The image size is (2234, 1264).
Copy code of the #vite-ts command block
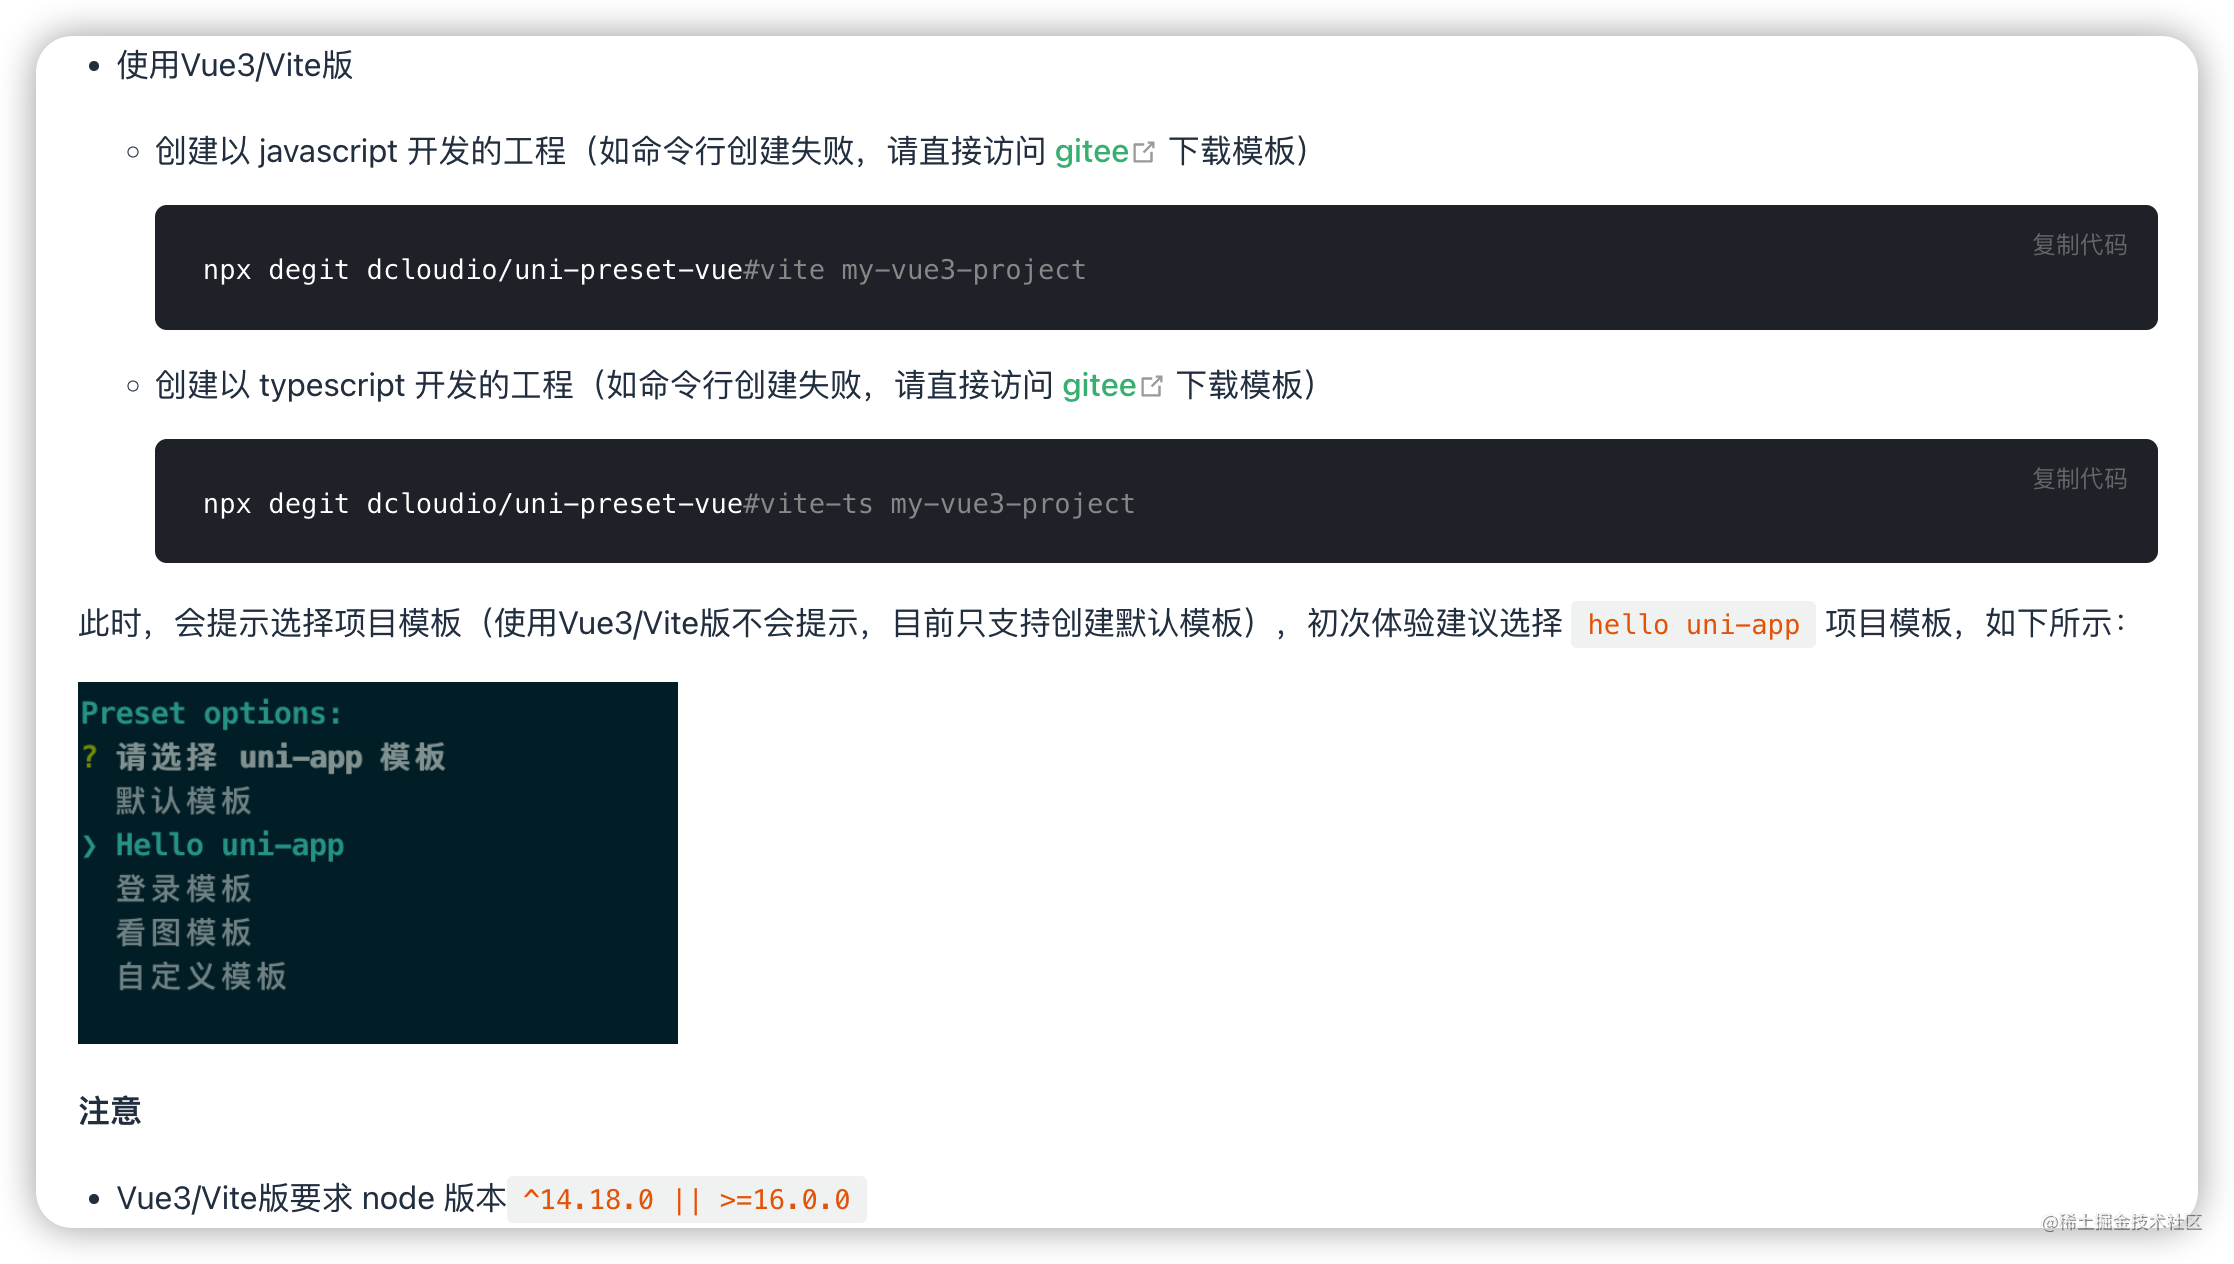pos(2079,479)
